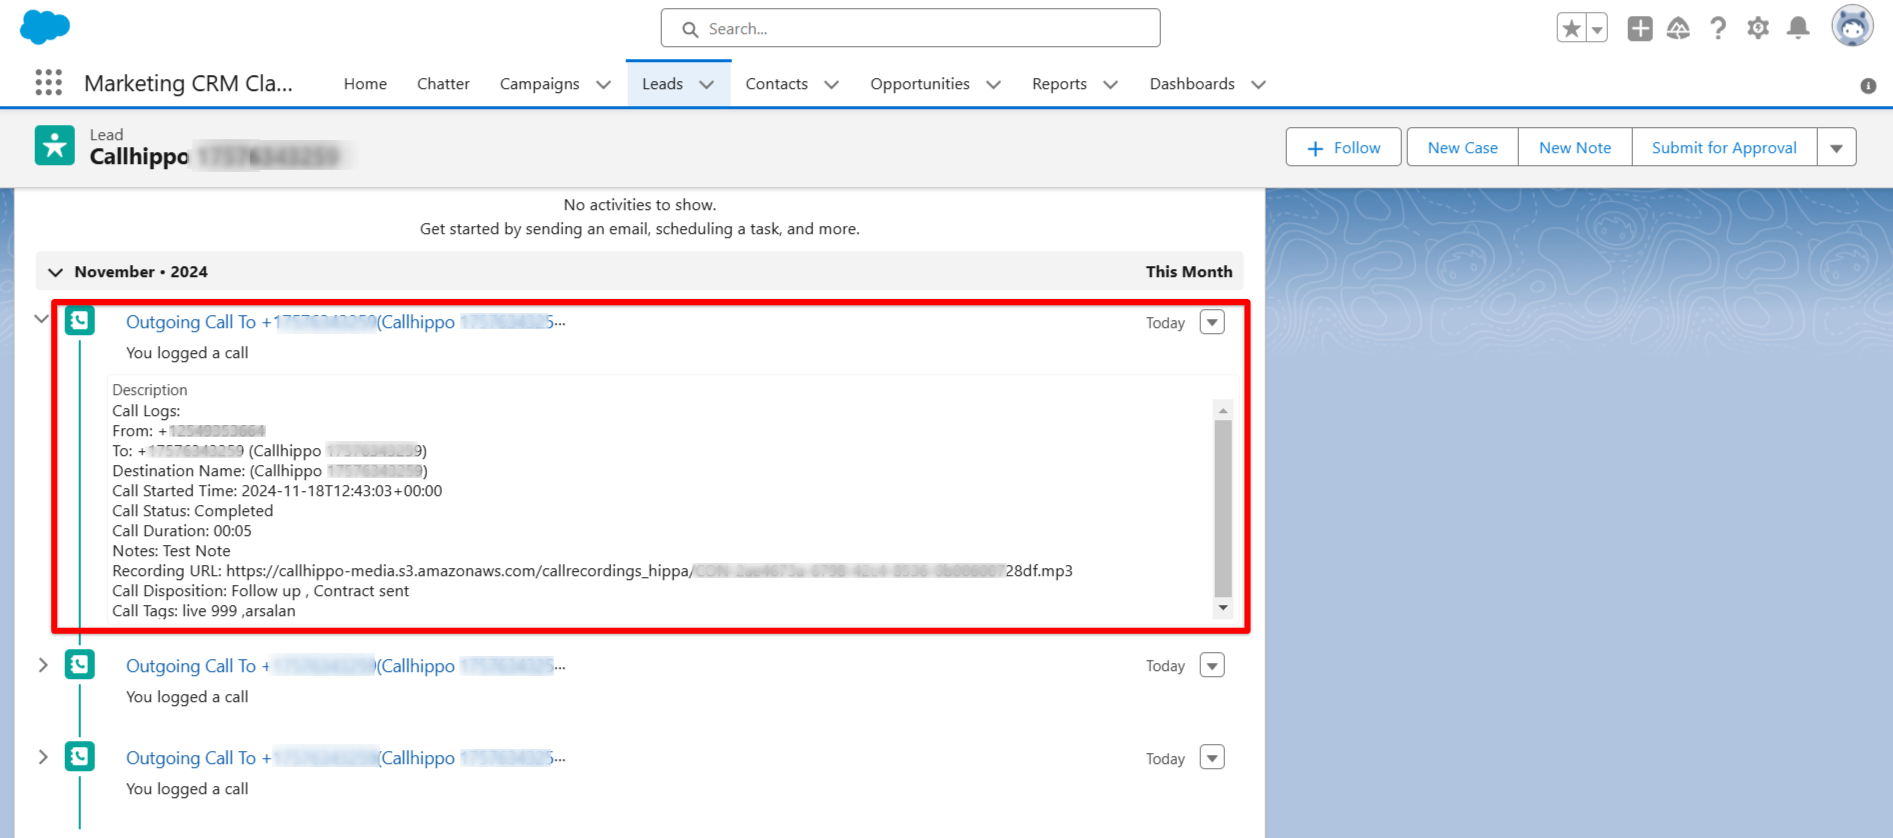1893x838 pixels.
Task: Focus the global Search field
Action: point(910,28)
